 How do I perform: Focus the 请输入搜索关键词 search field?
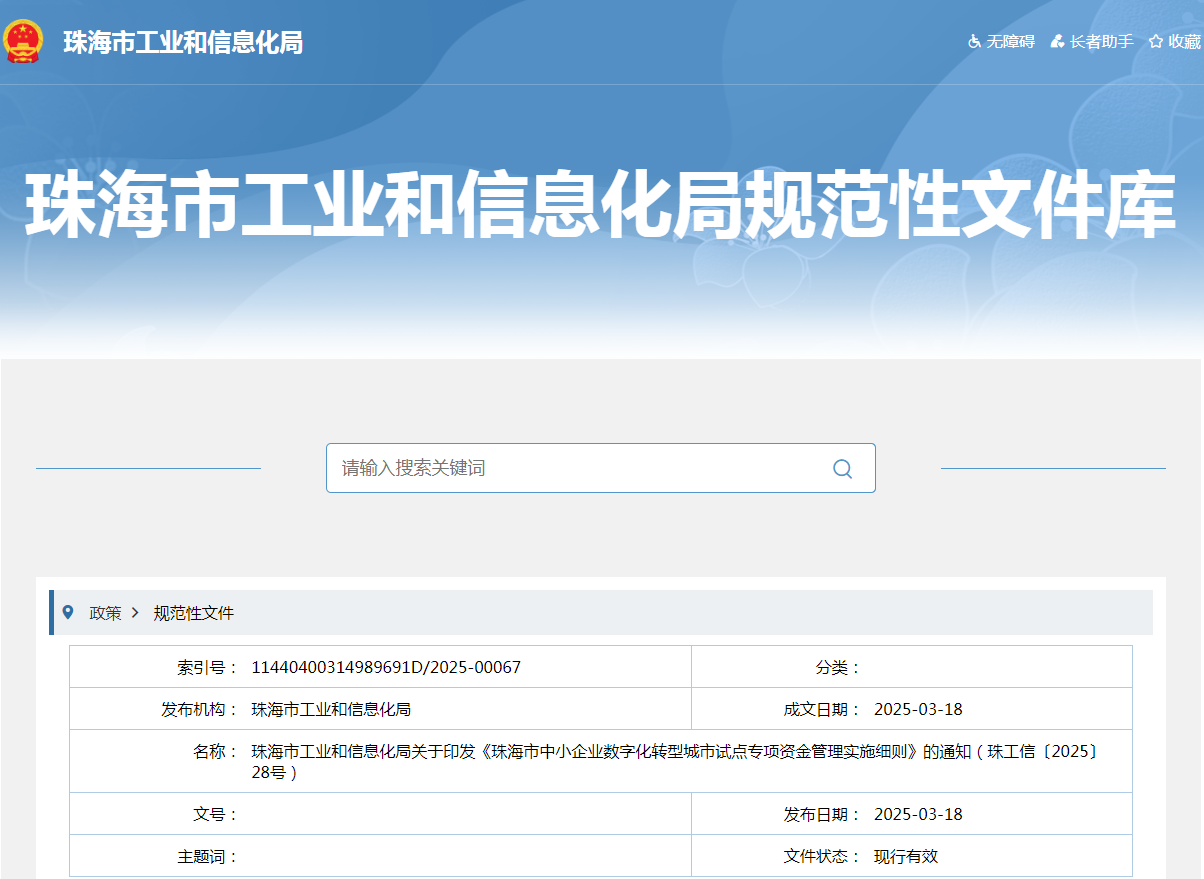coord(580,468)
